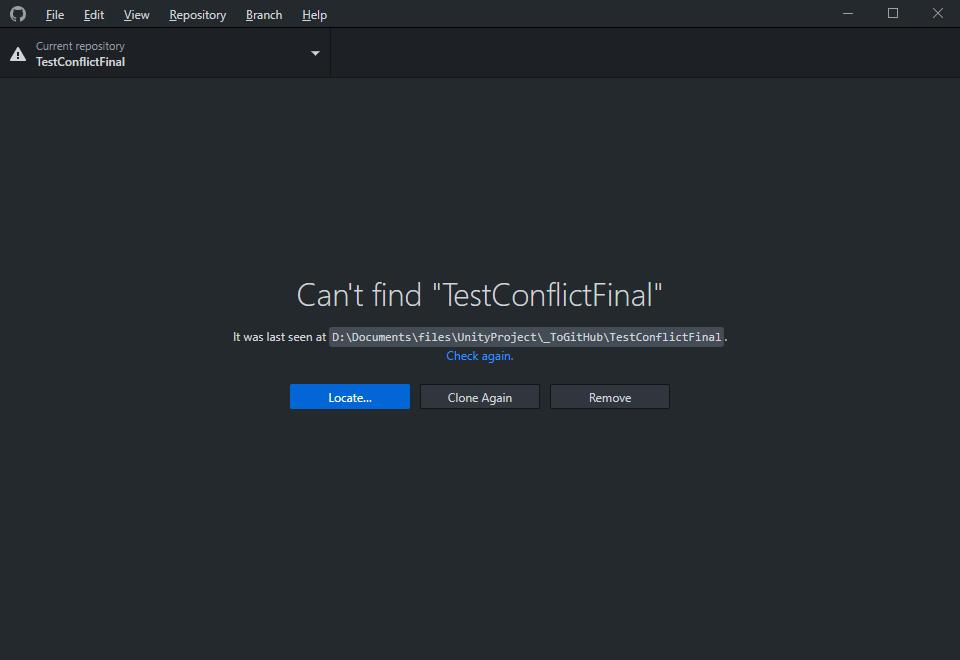Viewport: 960px width, 660px height.
Task: Open the View menu
Action: (136, 15)
